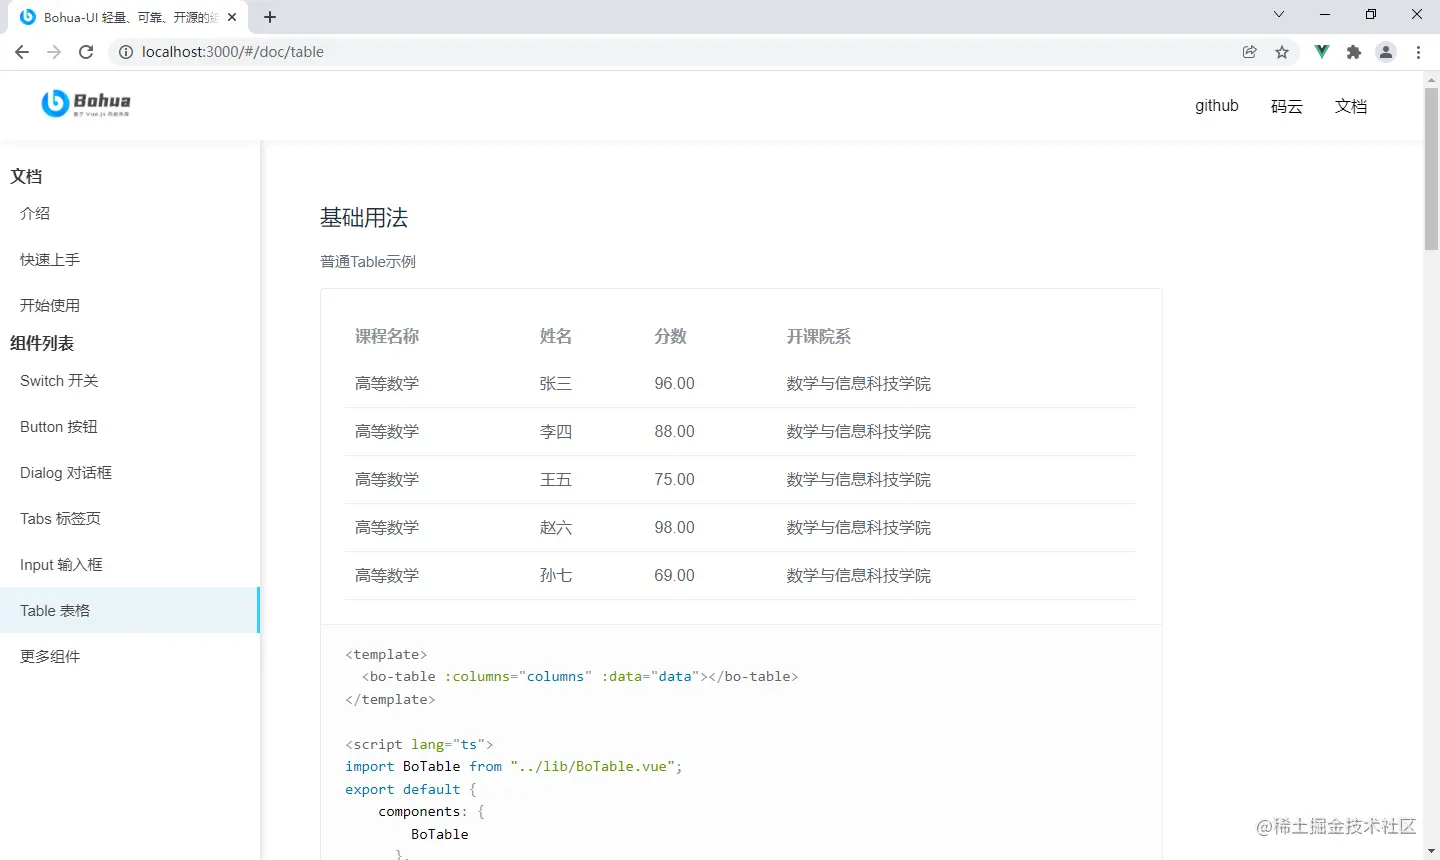Click 高等数学 in 张三's row
The width and height of the screenshot is (1440, 860).
(387, 384)
